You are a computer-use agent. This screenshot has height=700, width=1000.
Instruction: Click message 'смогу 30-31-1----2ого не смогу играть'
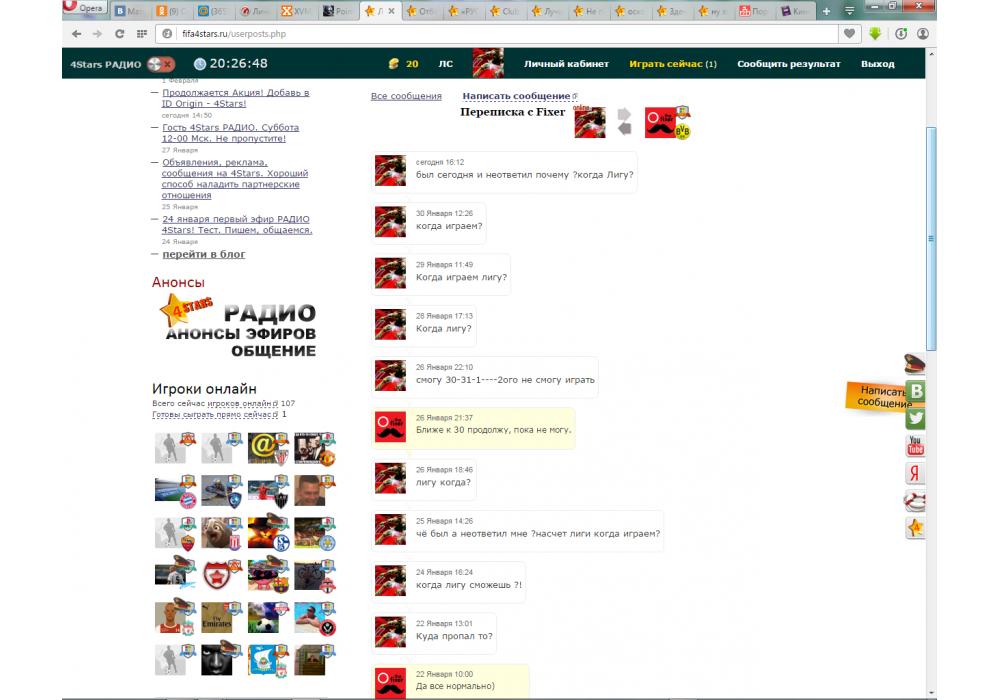click(x=505, y=380)
